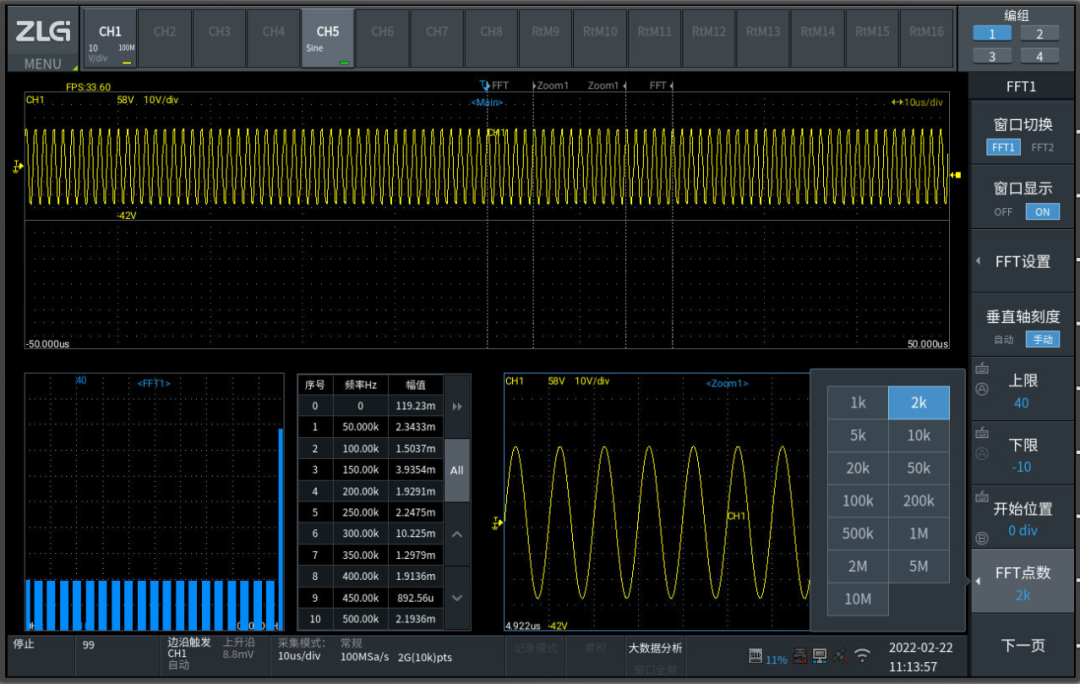
Task: Click the All button beside FFT table
Action: (x=457, y=470)
